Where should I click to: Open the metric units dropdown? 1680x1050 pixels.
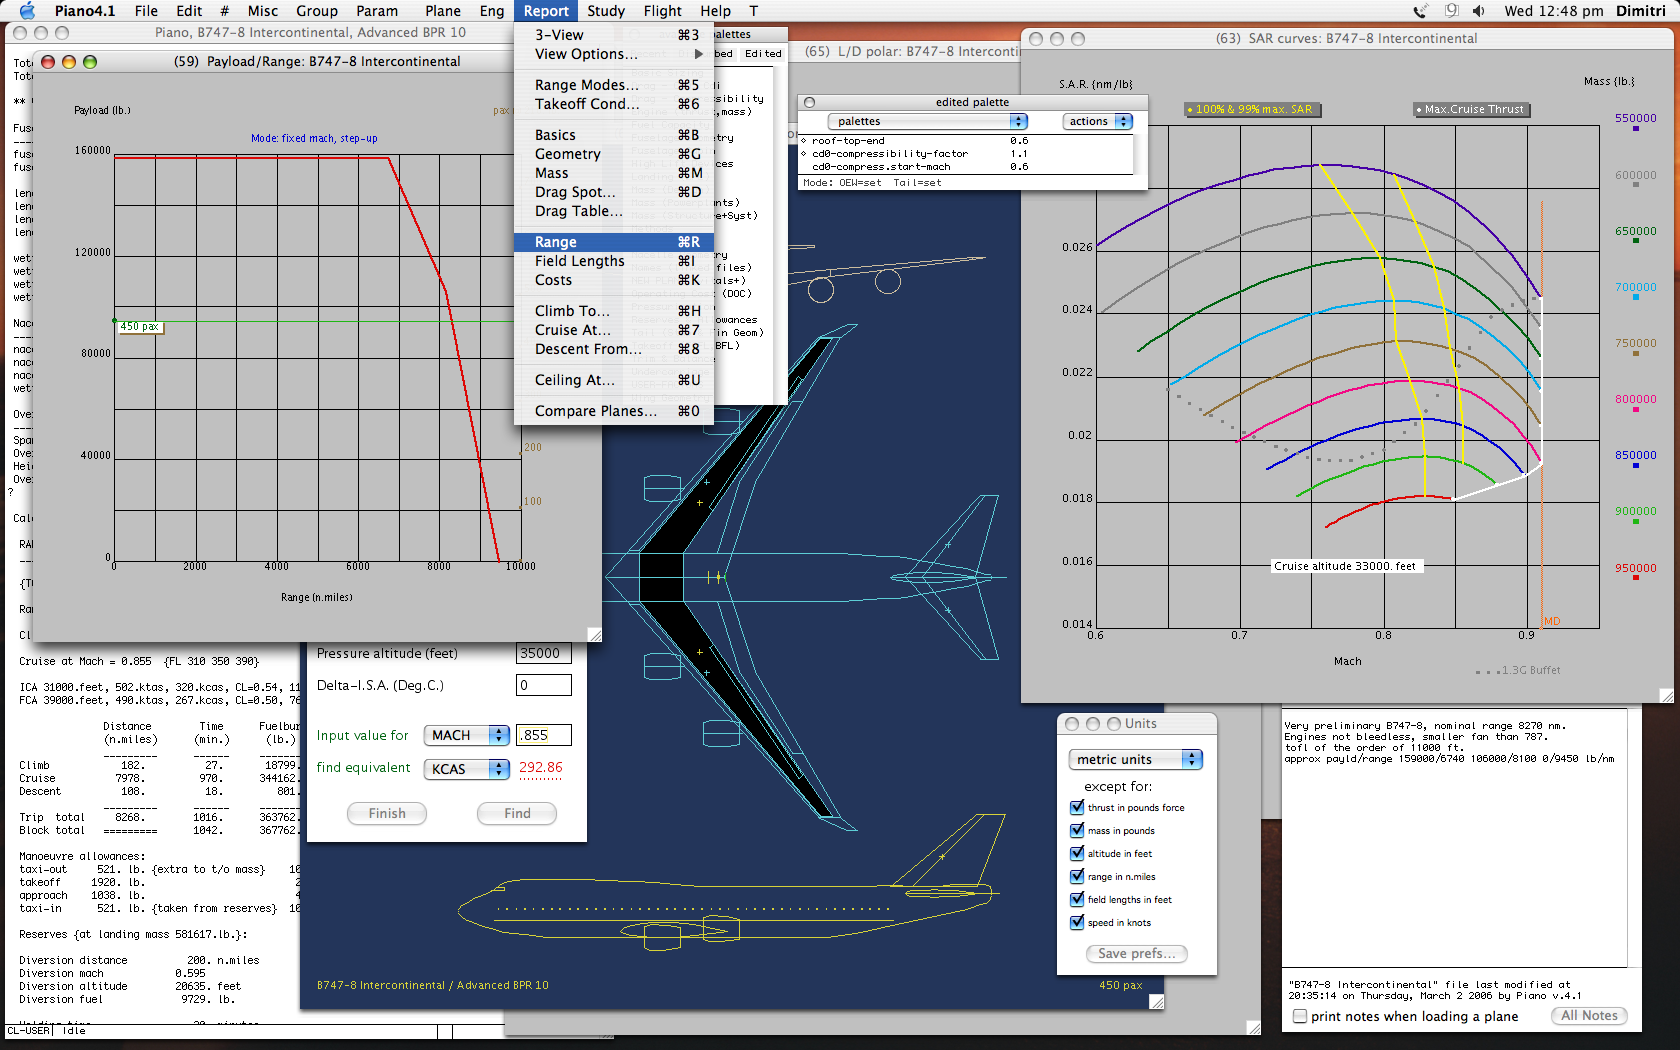tap(1135, 759)
